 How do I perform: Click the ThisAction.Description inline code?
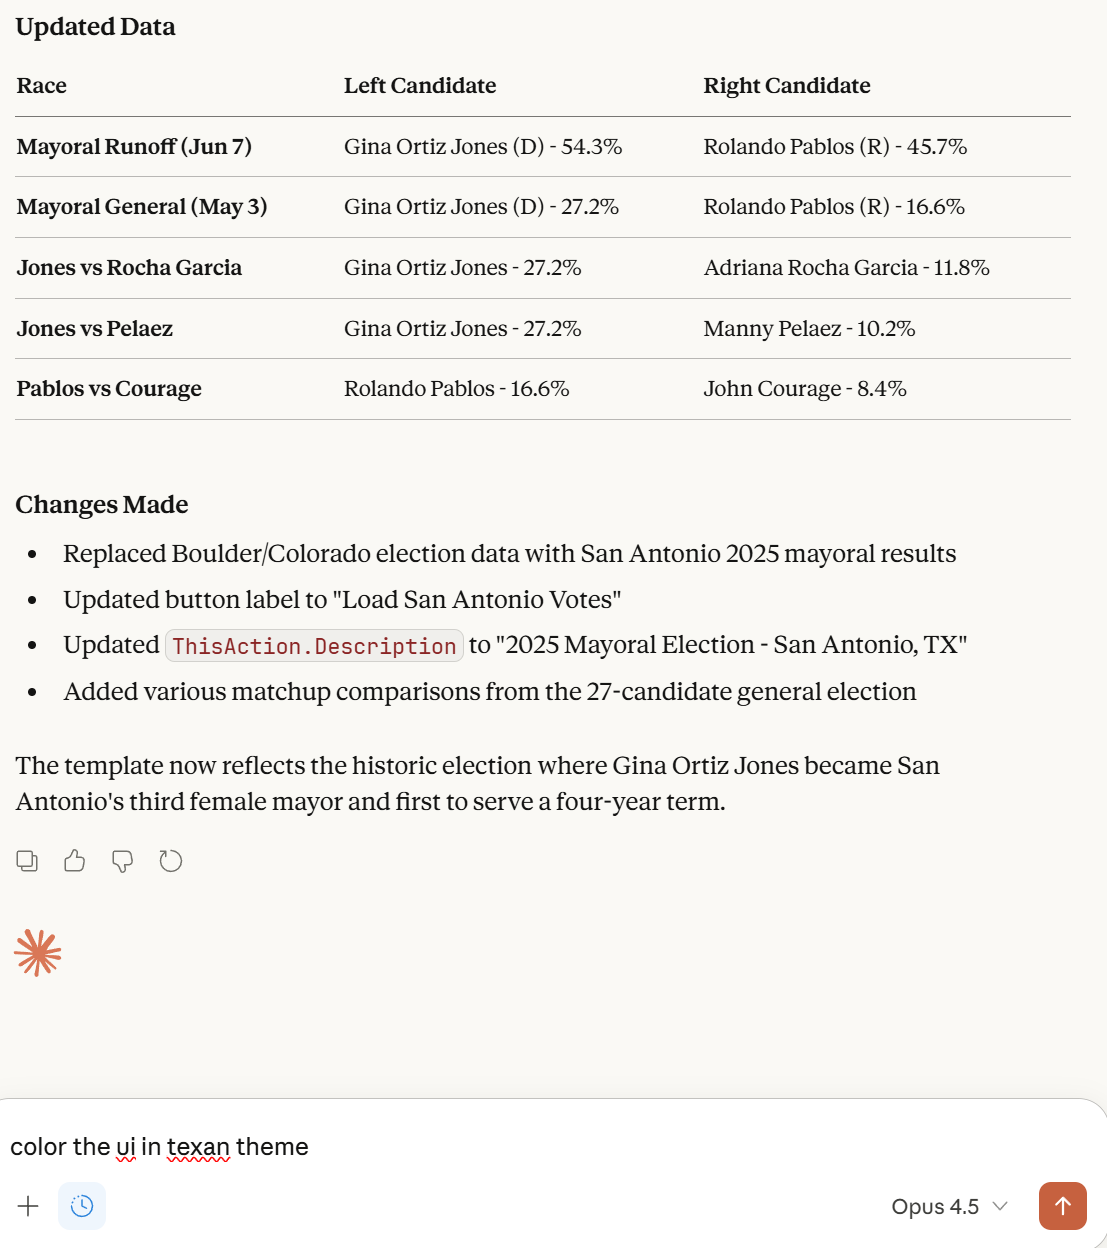tap(314, 646)
